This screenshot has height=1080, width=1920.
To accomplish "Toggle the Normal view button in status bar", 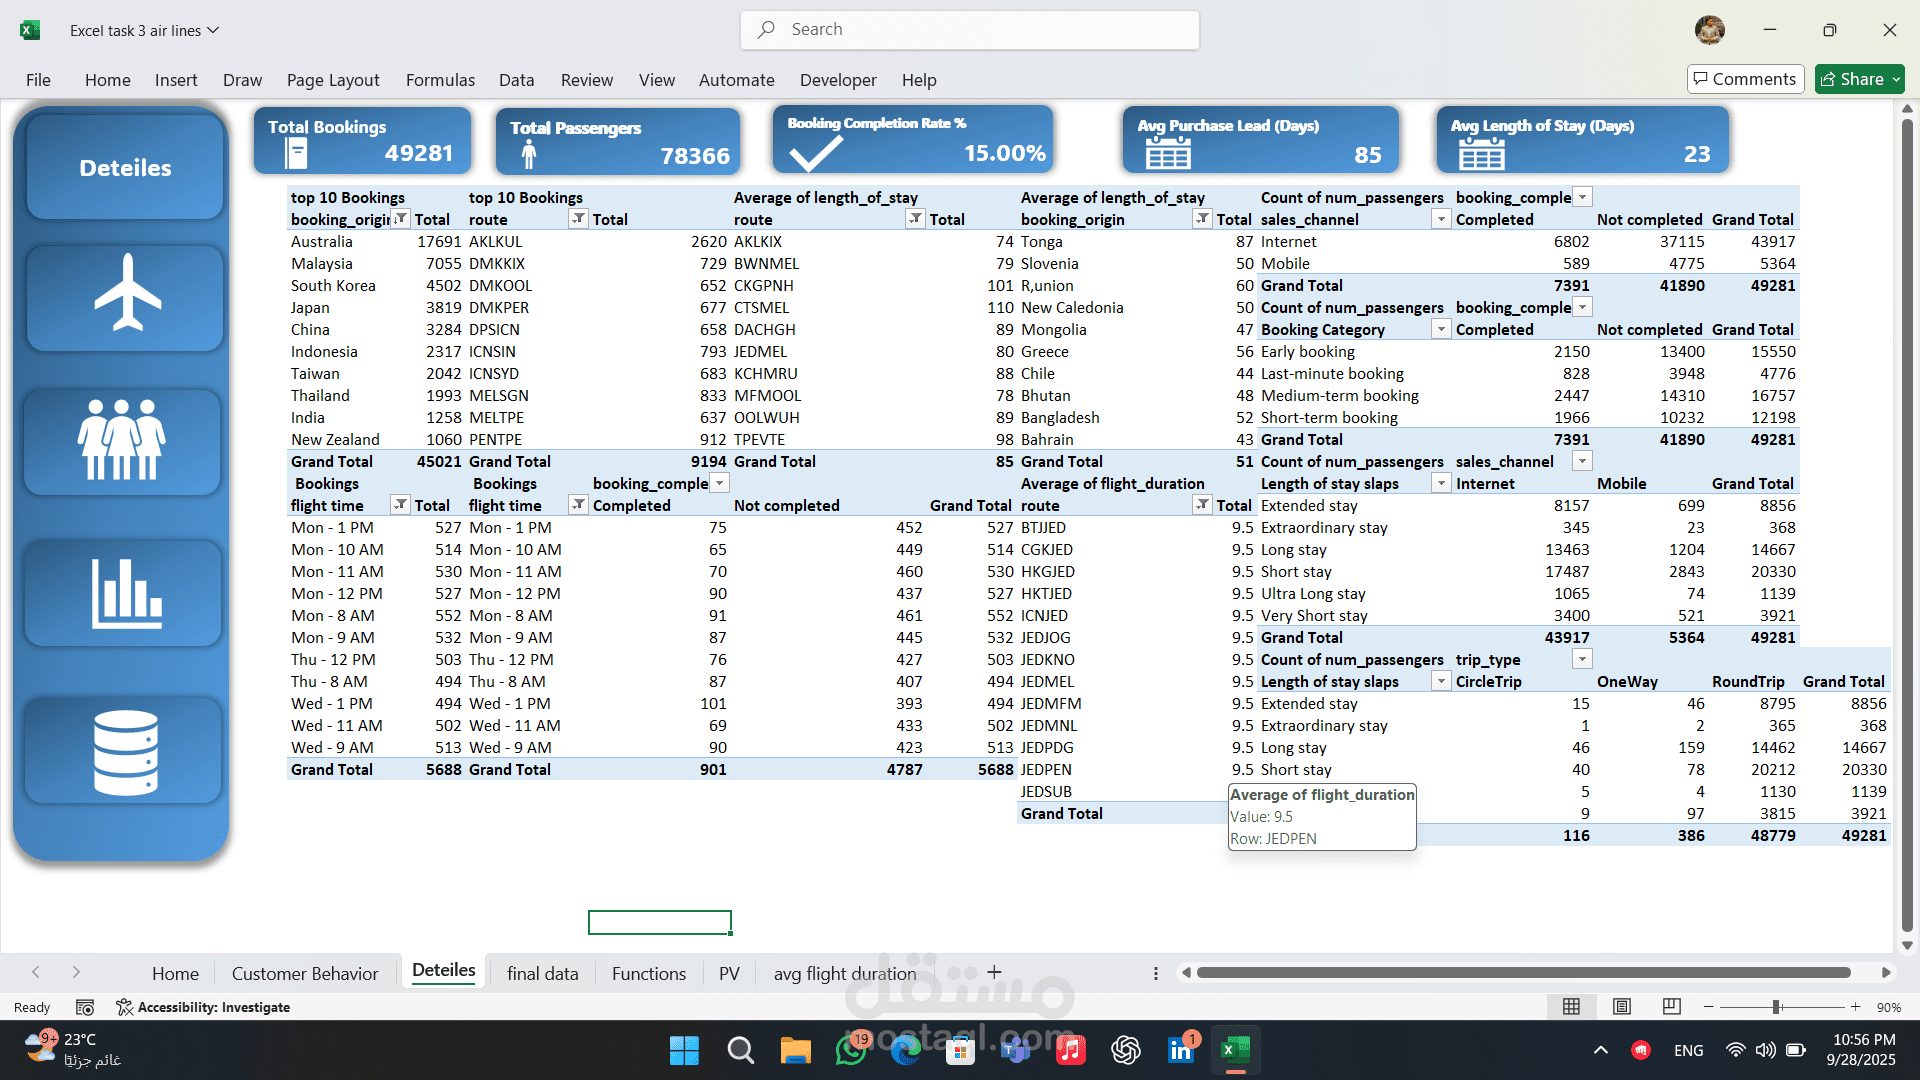I will pyautogui.click(x=1571, y=1007).
